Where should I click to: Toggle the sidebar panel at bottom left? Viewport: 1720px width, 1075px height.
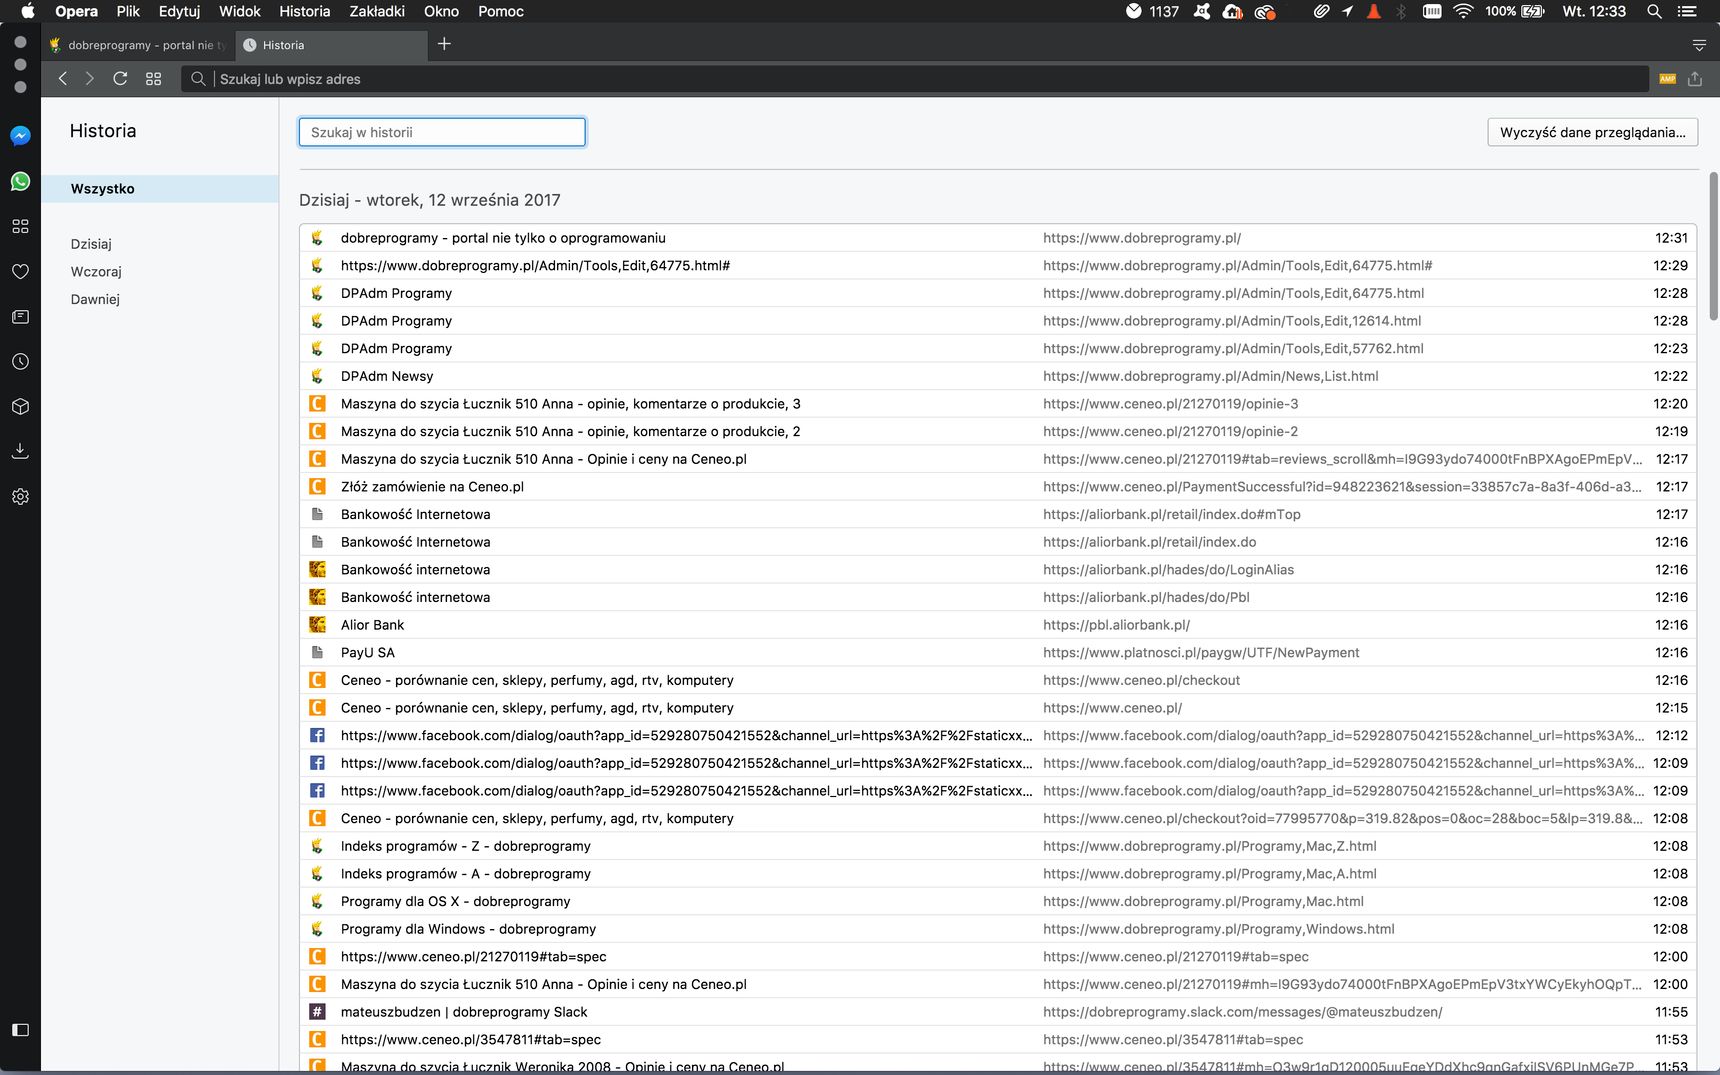click(x=20, y=1029)
